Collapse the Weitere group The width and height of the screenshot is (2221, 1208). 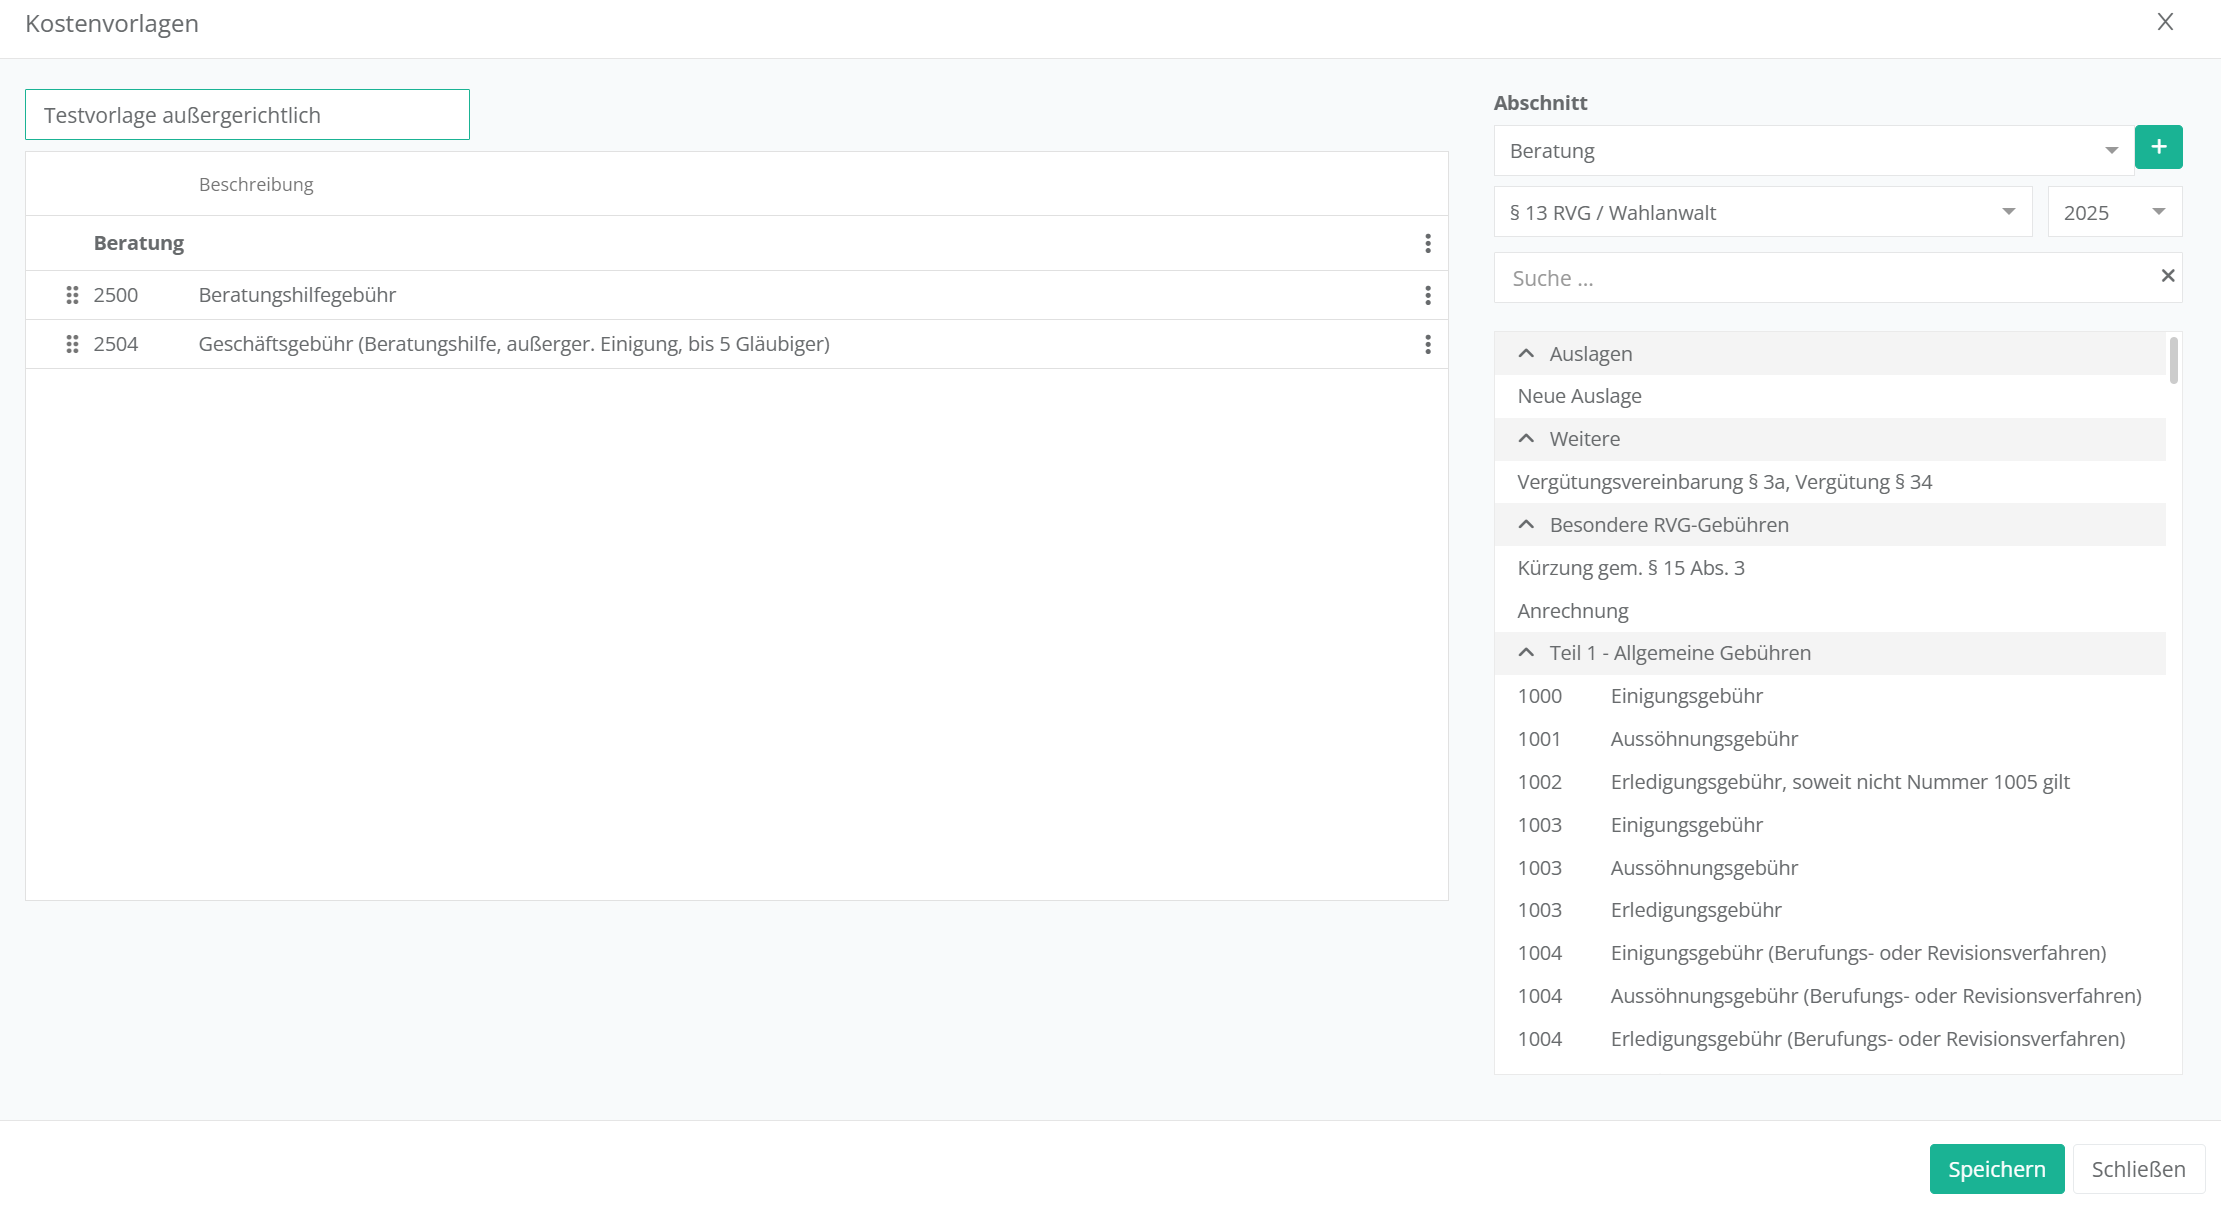tap(1526, 439)
